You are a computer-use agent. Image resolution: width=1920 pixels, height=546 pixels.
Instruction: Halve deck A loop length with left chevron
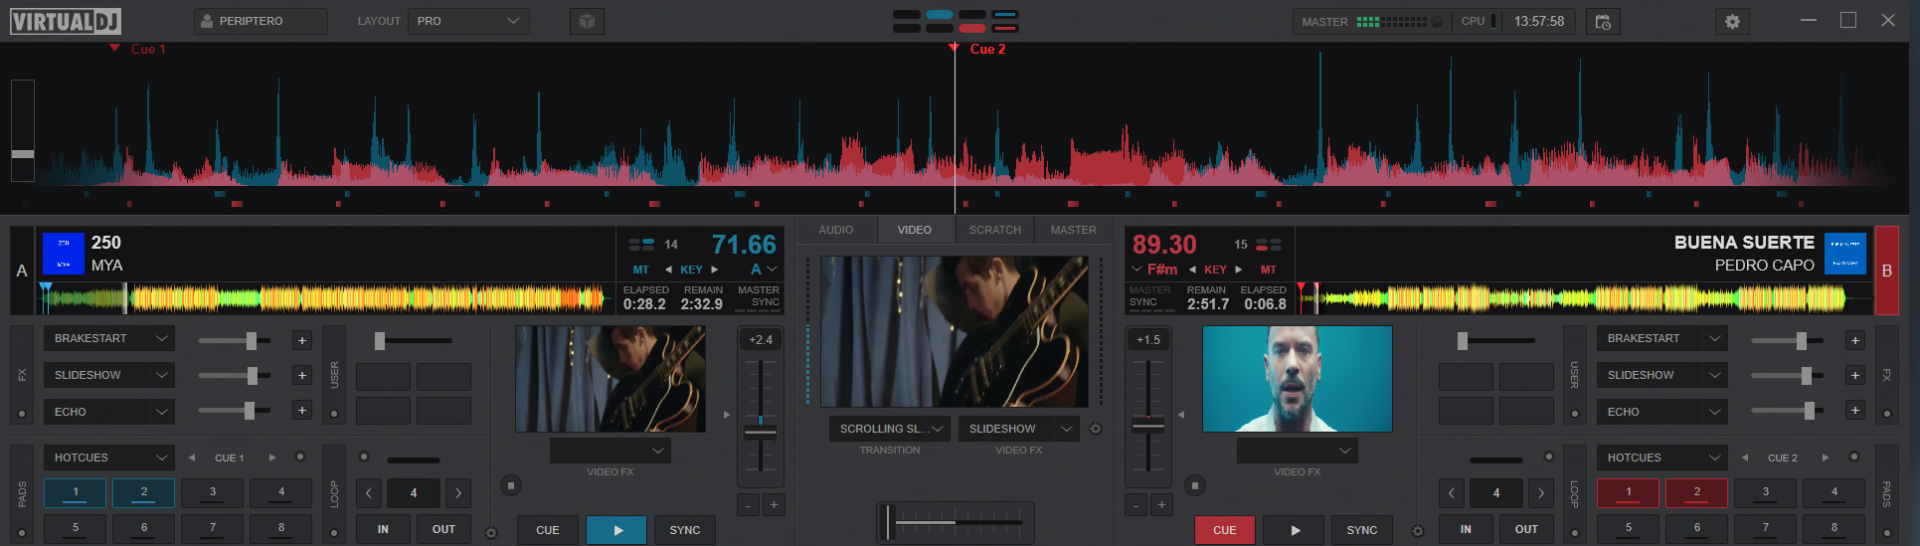click(369, 493)
